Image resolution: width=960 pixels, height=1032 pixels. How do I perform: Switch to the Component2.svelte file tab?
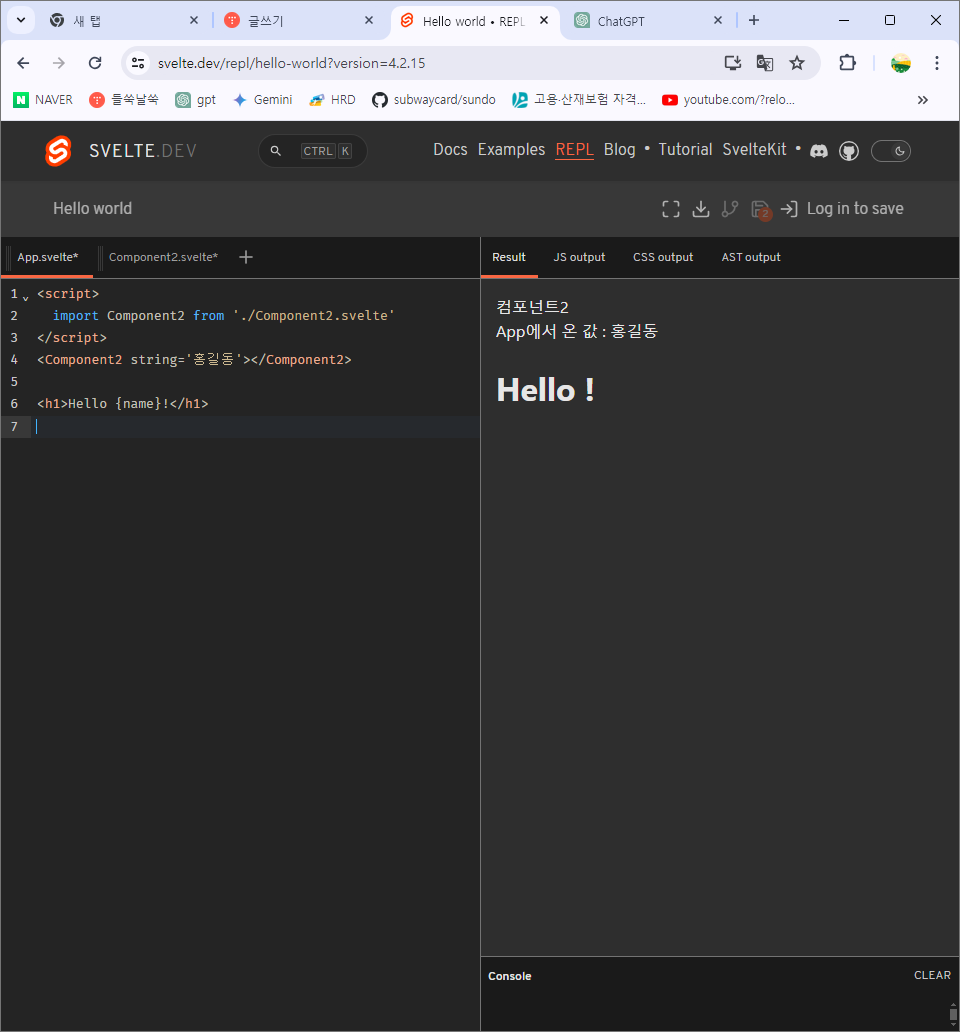[163, 257]
